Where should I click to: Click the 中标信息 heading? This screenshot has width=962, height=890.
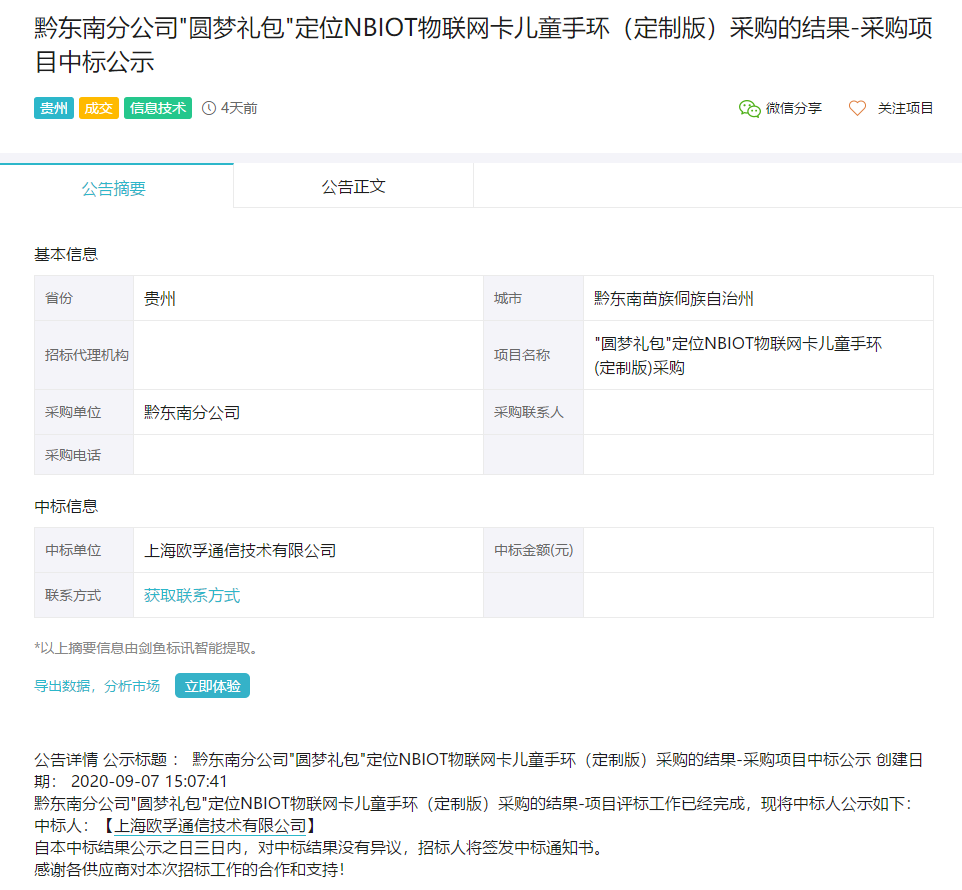tap(66, 506)
